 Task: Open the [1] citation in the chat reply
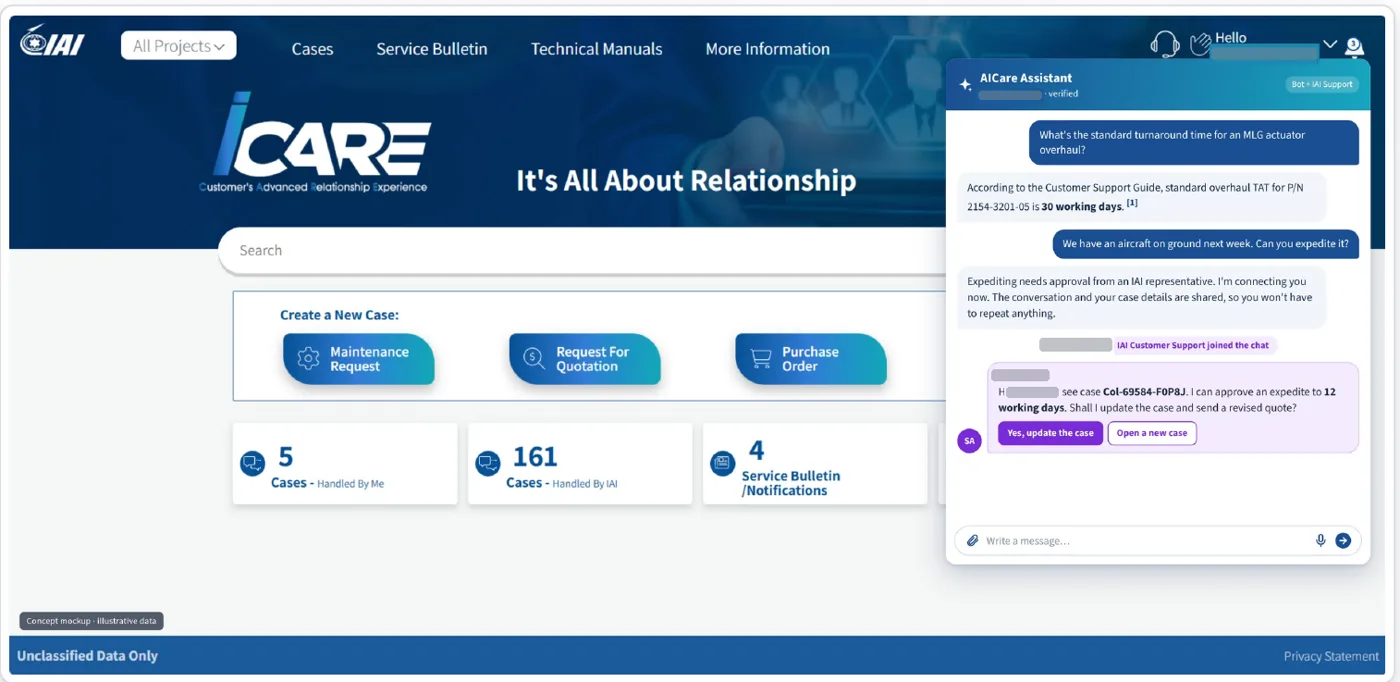pyautogui.click(x=1132, y=204)
